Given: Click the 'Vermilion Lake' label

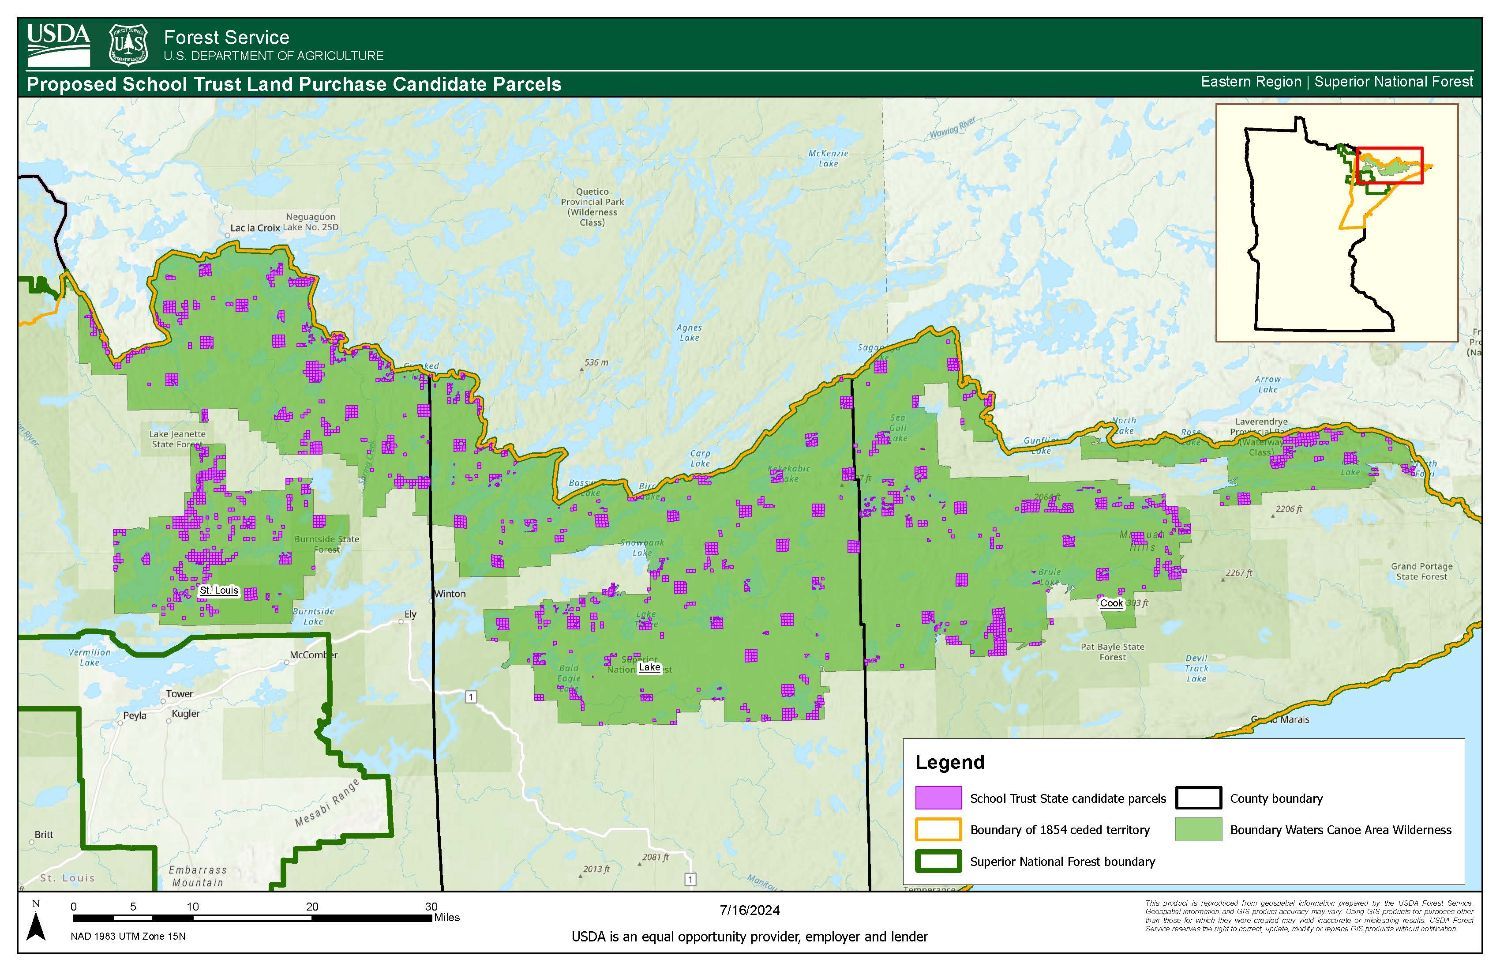Looking at the screenshot, I should 90,657.
